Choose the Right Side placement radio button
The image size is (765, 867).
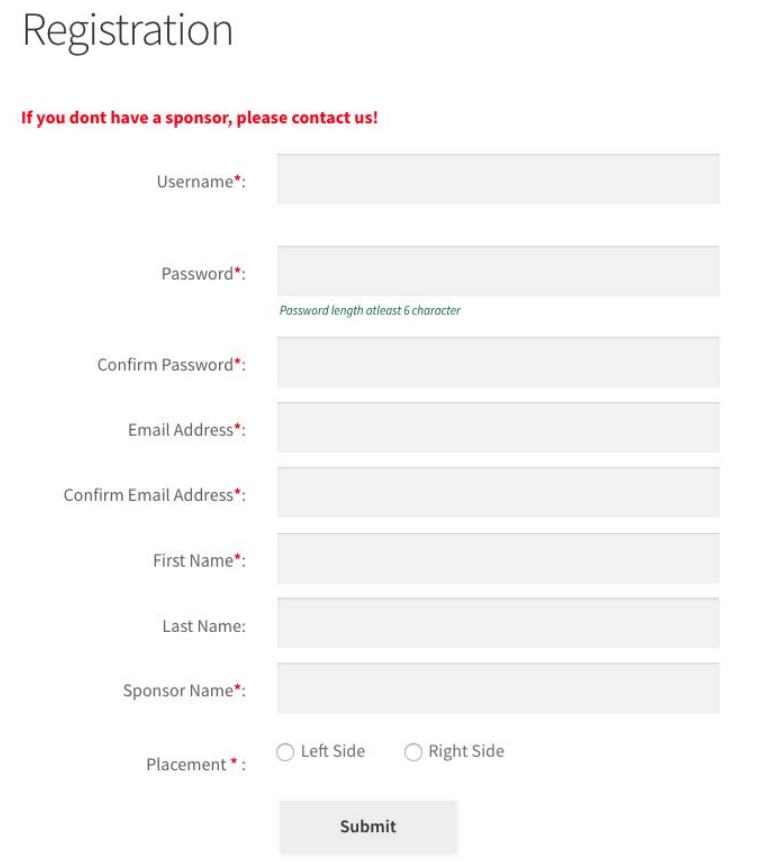tap(413, 752)
